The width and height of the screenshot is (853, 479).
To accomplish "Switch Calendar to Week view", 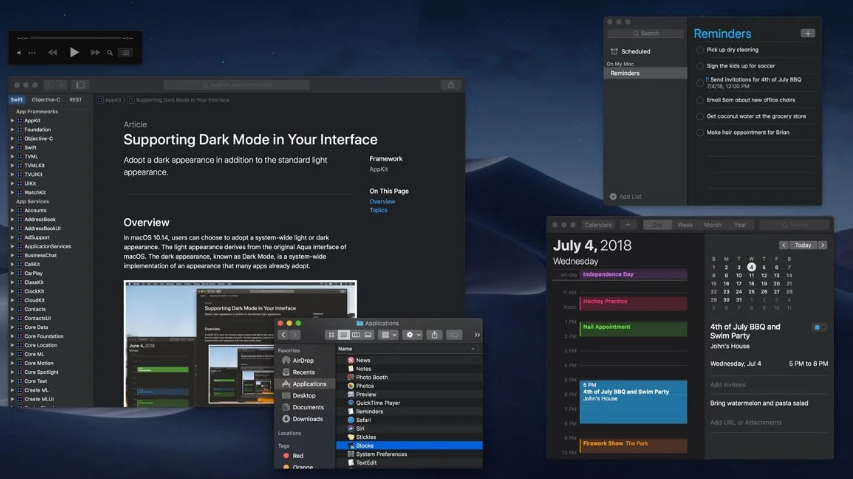I will click(685, 225).
